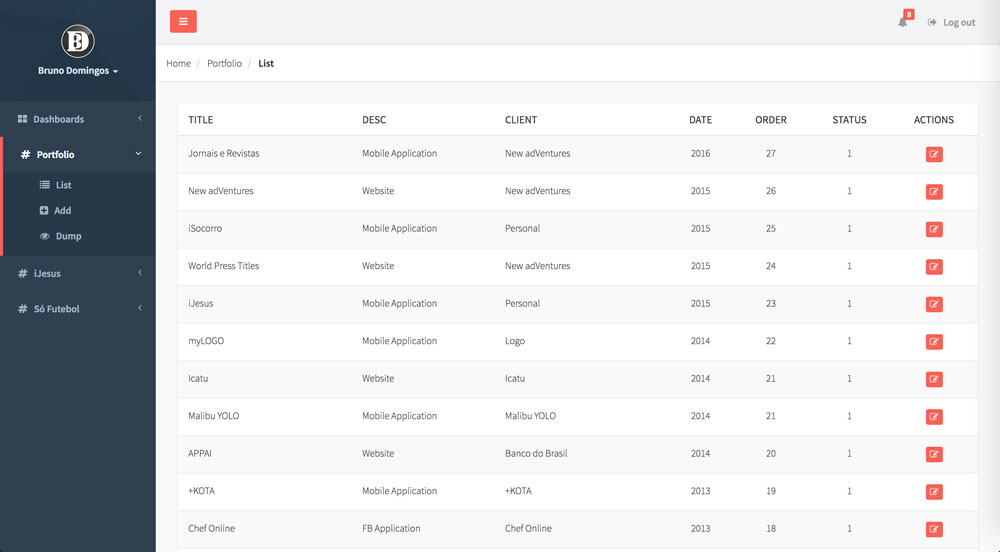Screen dimensions: 1000x552
Task: Click the DATE column header
Action: (700, 120)
